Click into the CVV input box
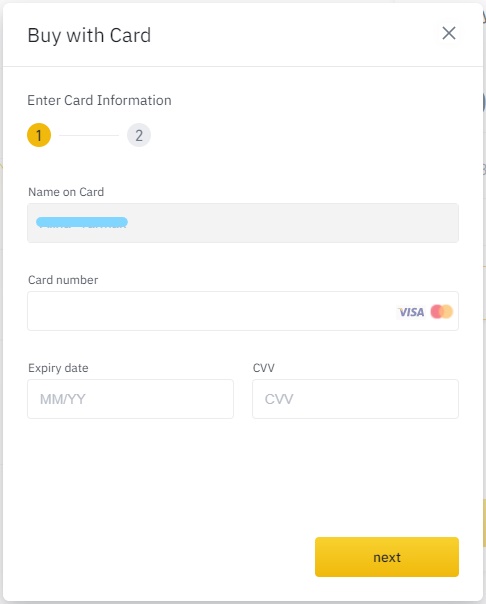Image resolution: width=486 pixels, height=604 pixels. point(355,399)
